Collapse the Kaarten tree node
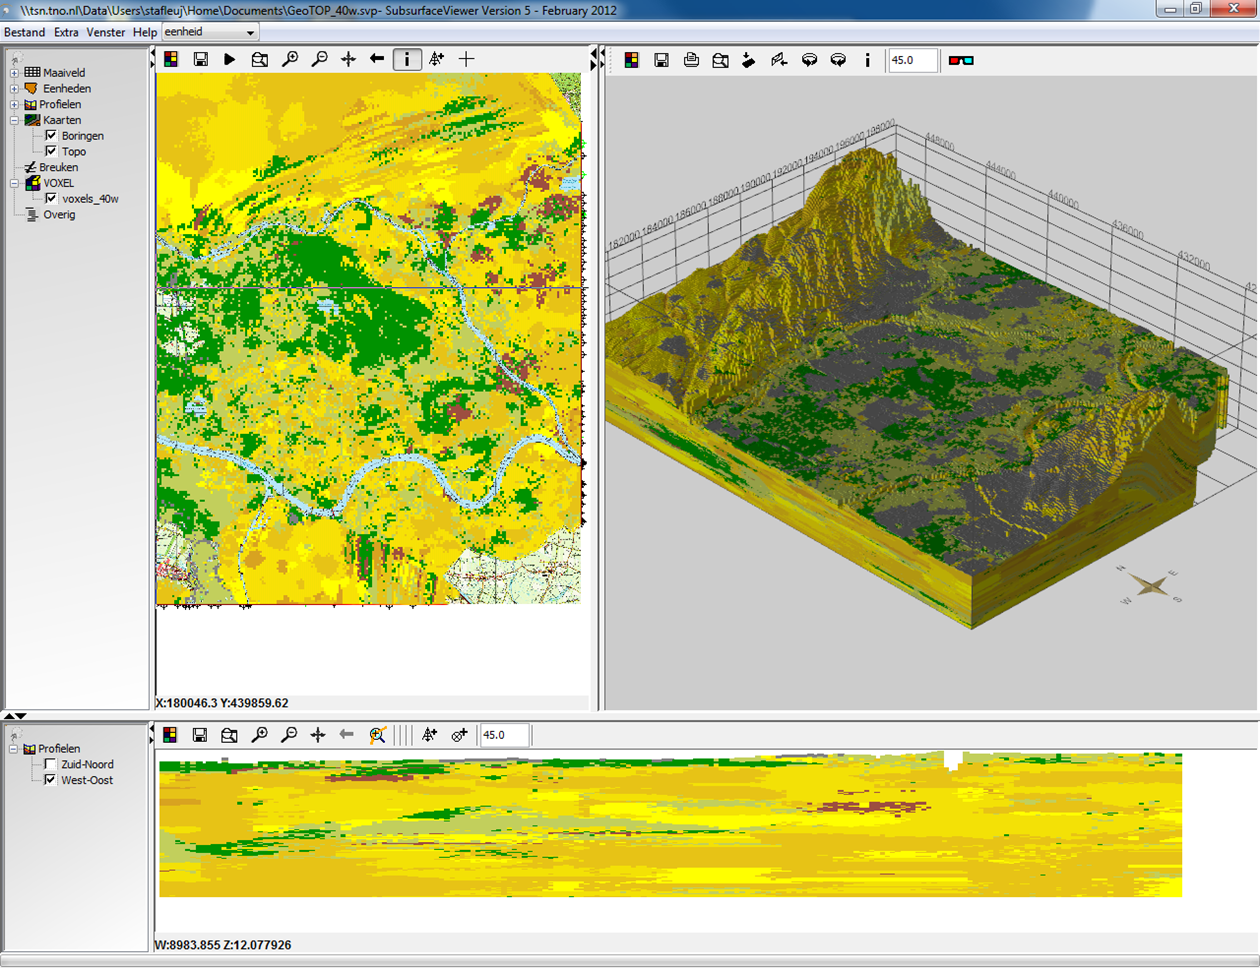 pyautogui.click(x=14, y=120)
